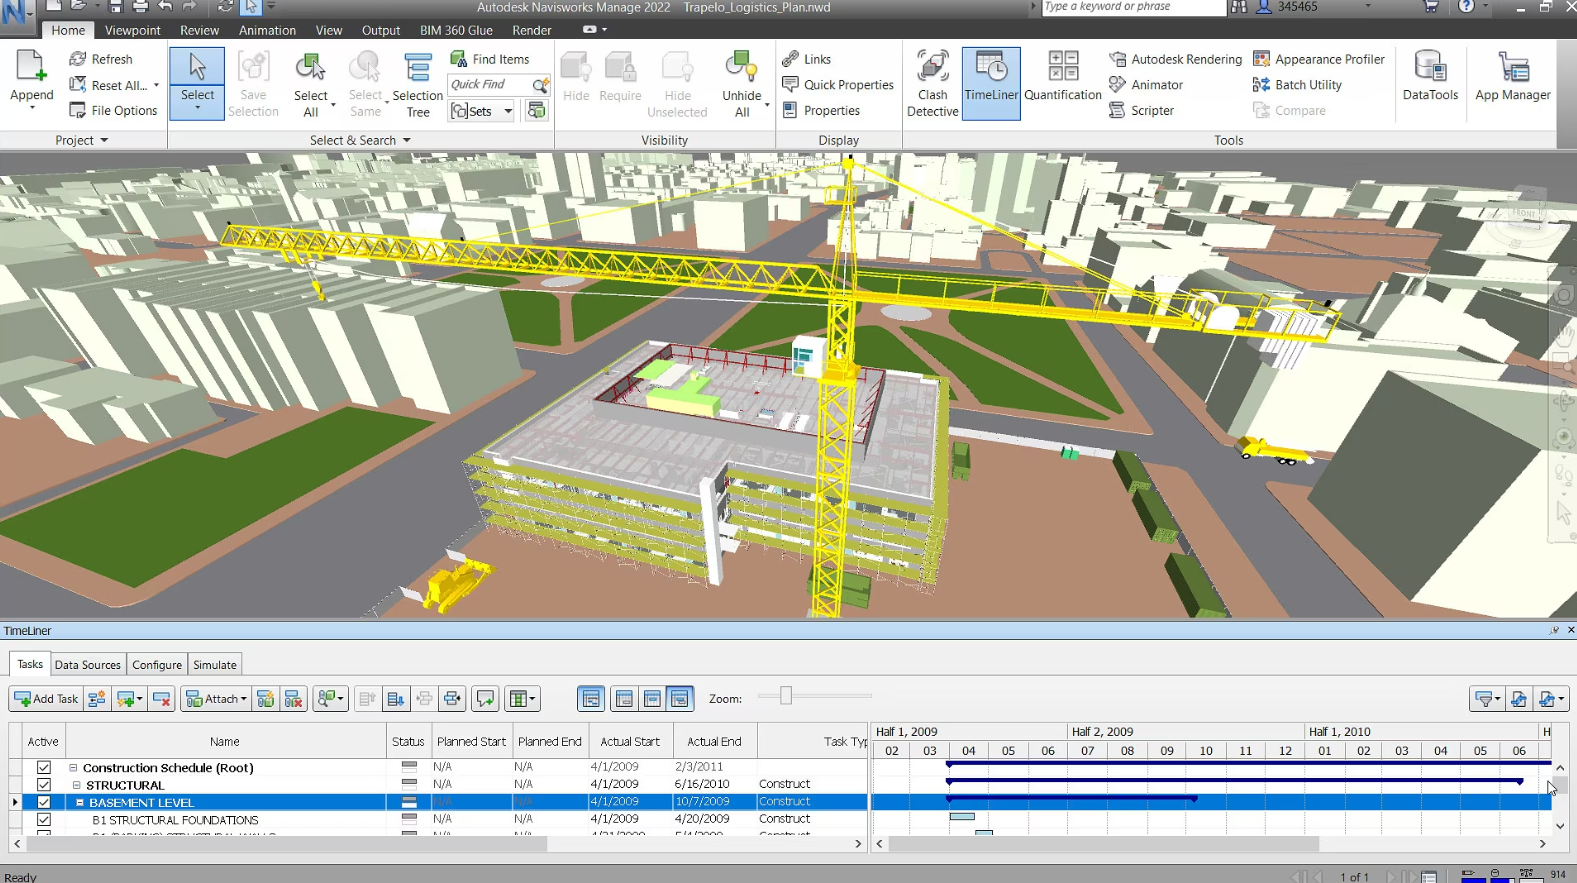Open the Properties window
Screen dimensions: 1577x883
click(821, 111)
